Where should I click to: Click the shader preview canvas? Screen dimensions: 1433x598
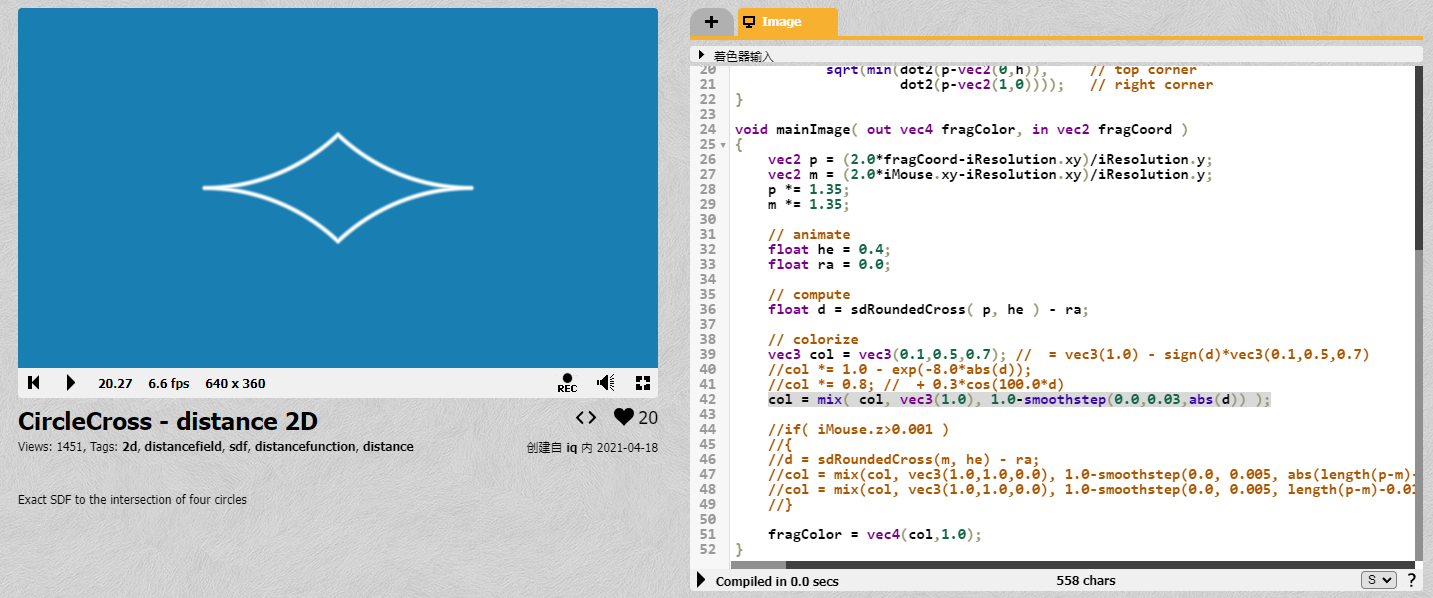338,188
